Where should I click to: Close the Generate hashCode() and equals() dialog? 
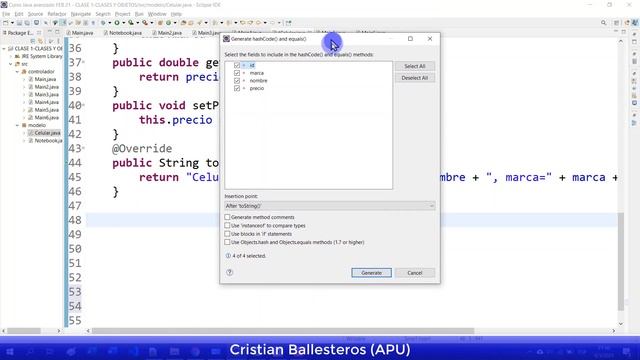(430, 39)
